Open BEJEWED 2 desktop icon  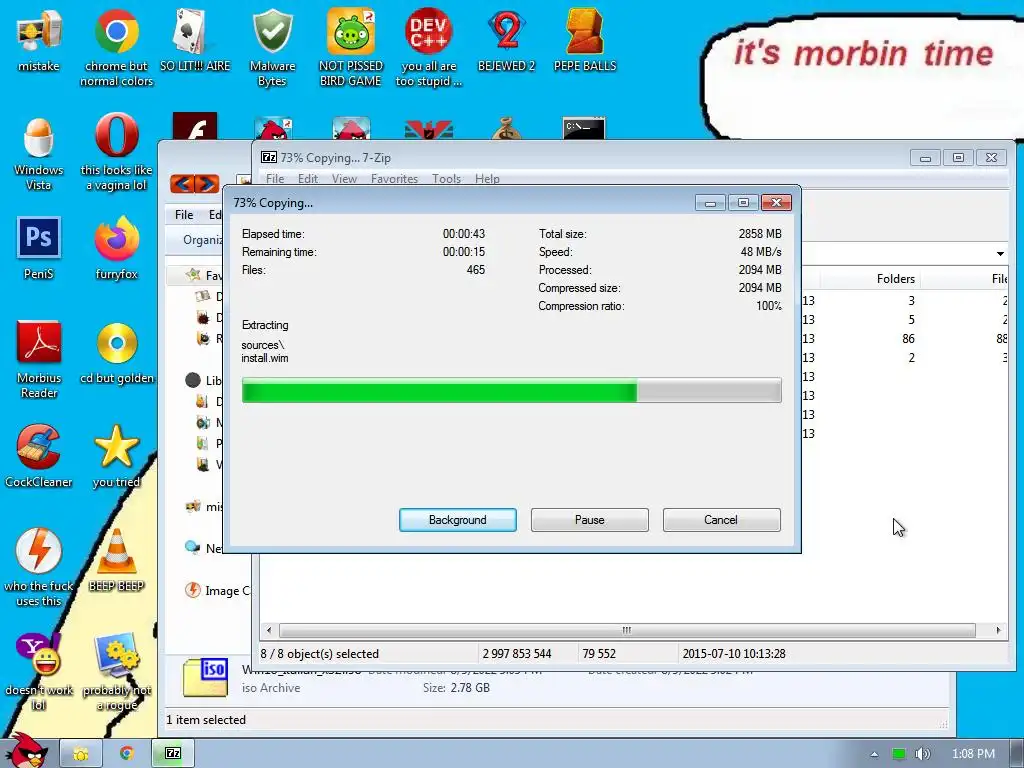506,40
